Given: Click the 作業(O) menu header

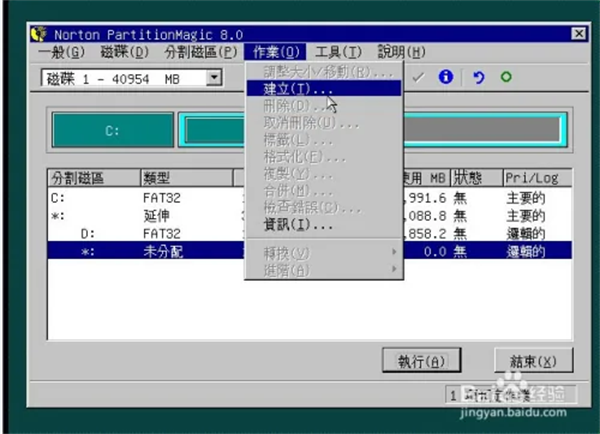Looking at the screenshot, I should pyautogui.click(x=275, y=52).
